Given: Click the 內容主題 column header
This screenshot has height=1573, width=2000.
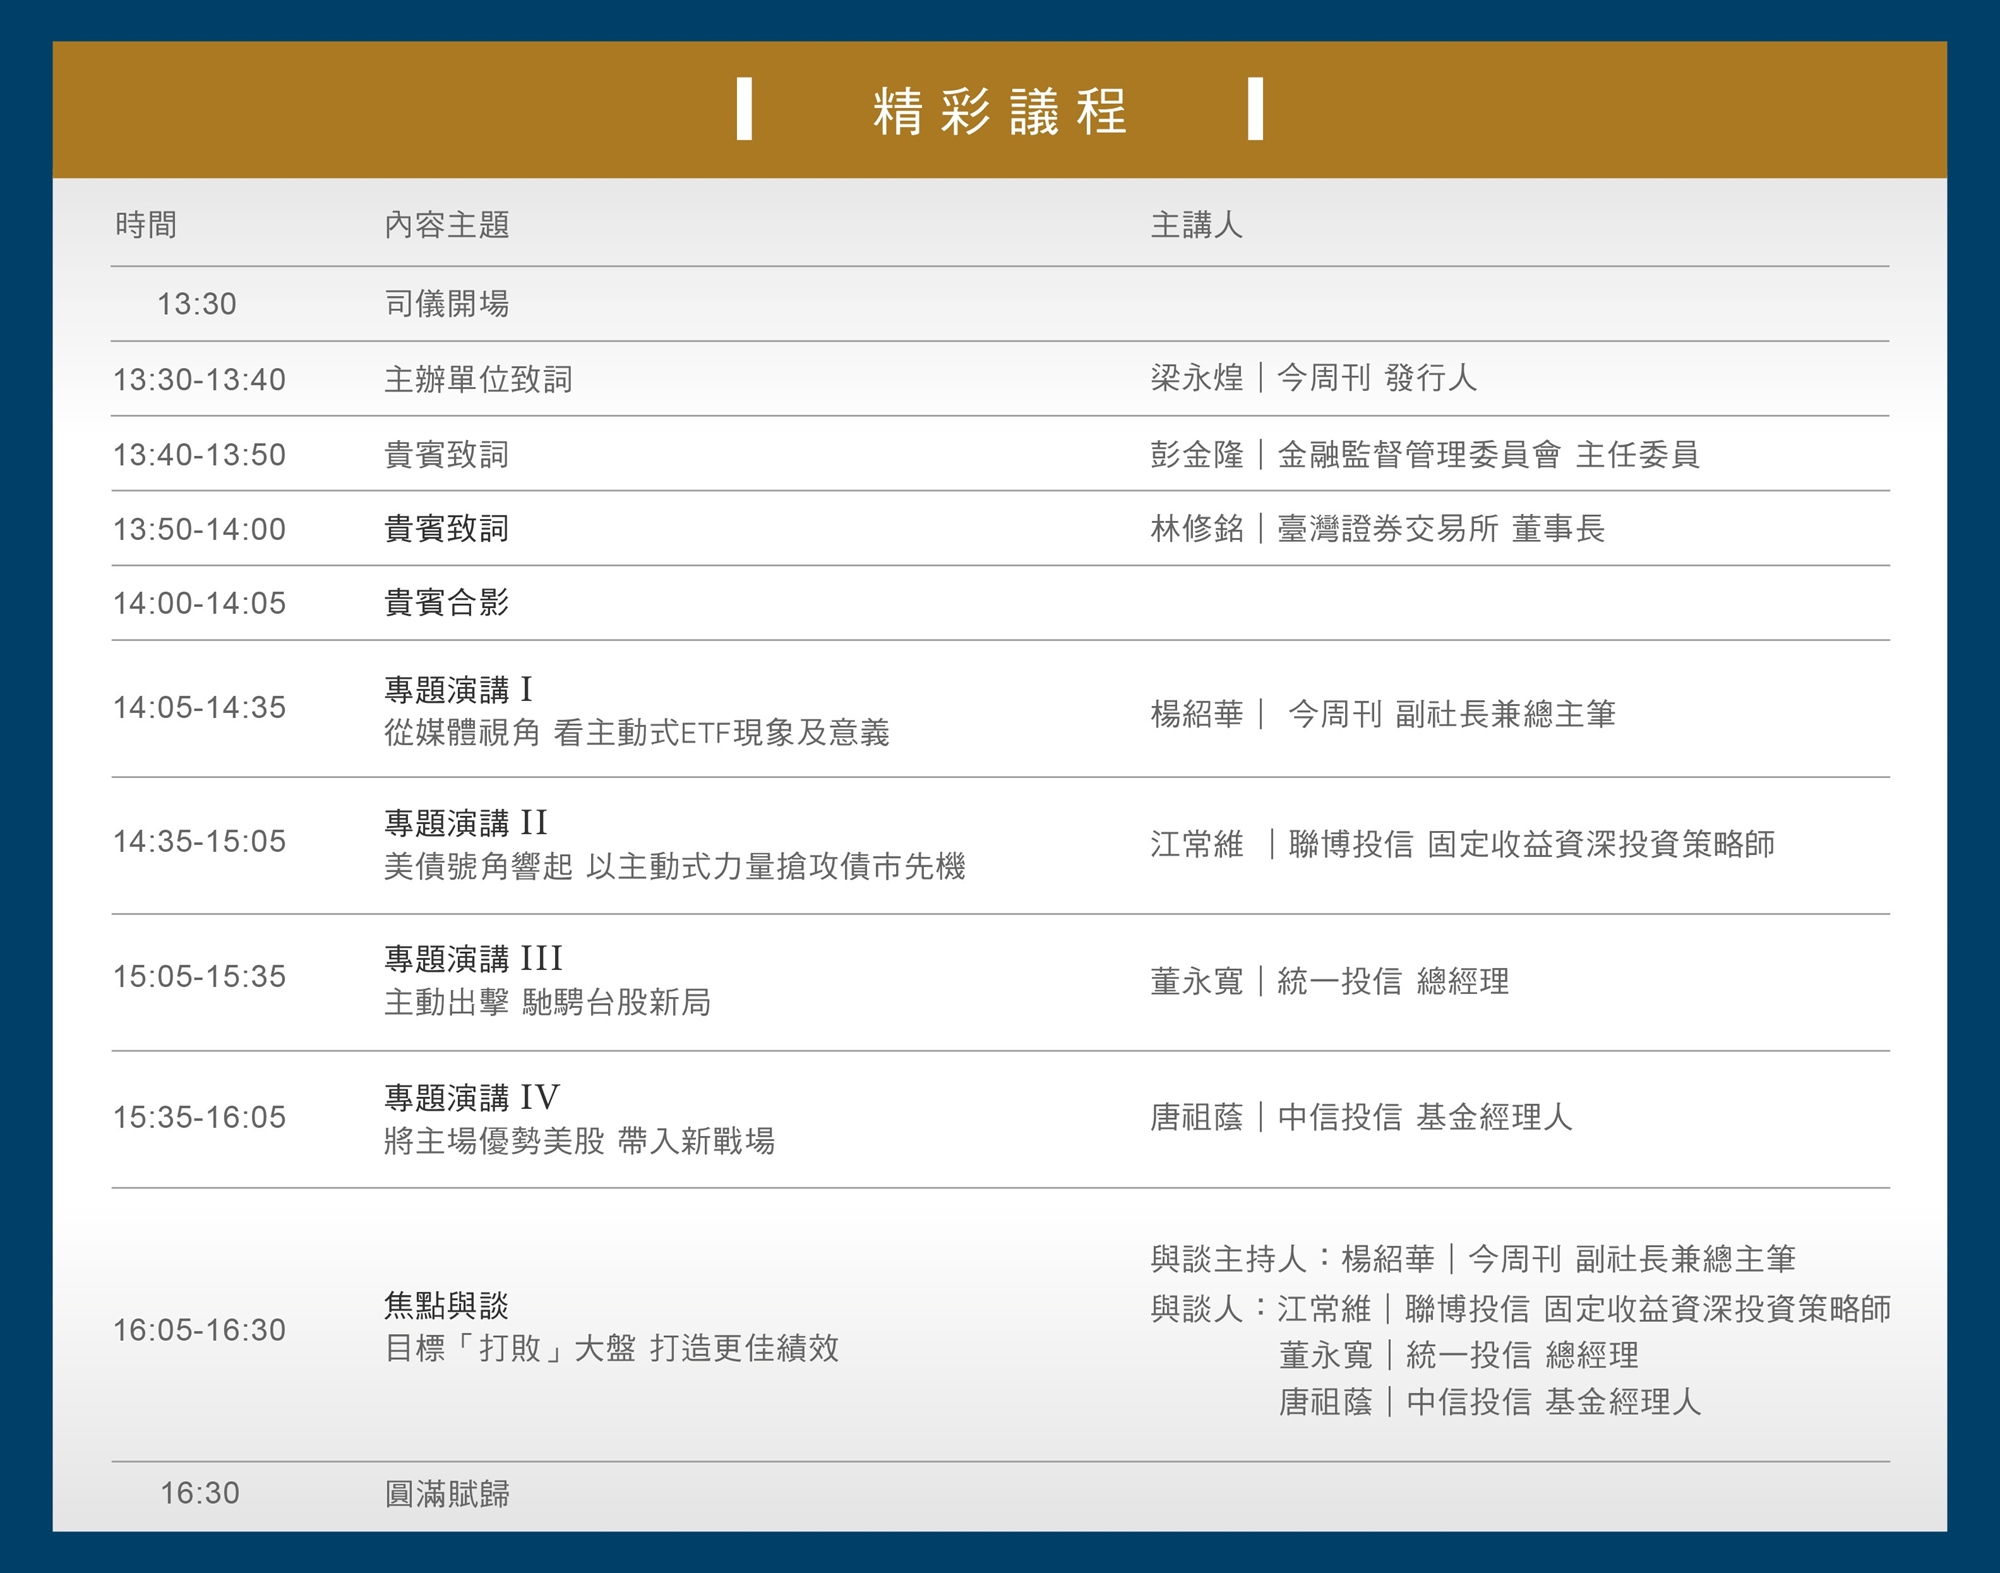Looking at the screenshot, I should coord(447,225).
